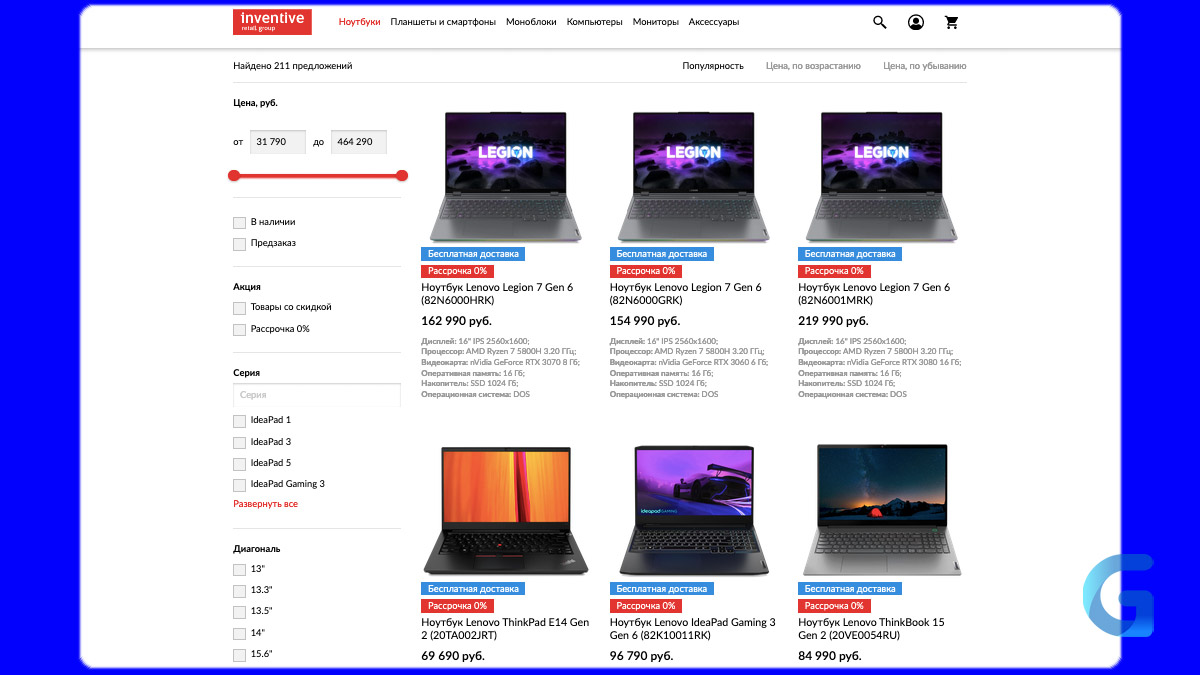Check the IdeaPad Gaming 3 series filter
This screenshot has width=1200, height=675.
click(x=239, y=485)
